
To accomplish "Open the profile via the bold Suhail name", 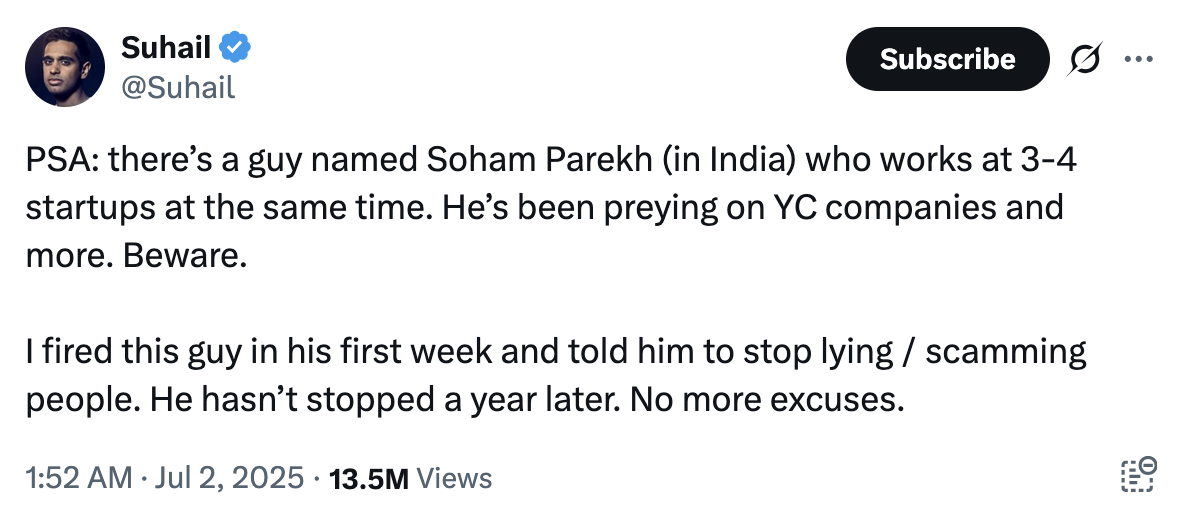I will [166, 48].
